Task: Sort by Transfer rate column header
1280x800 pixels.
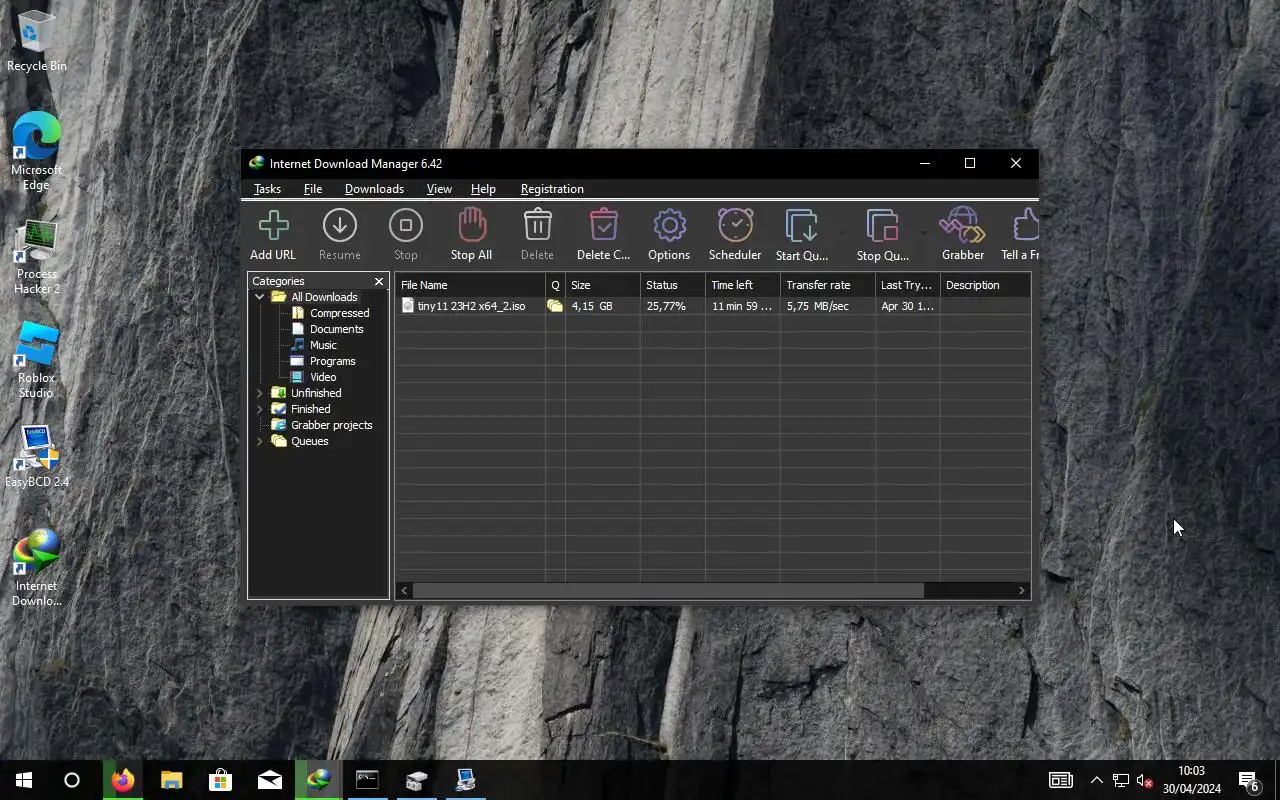Action: click(828, 285)
